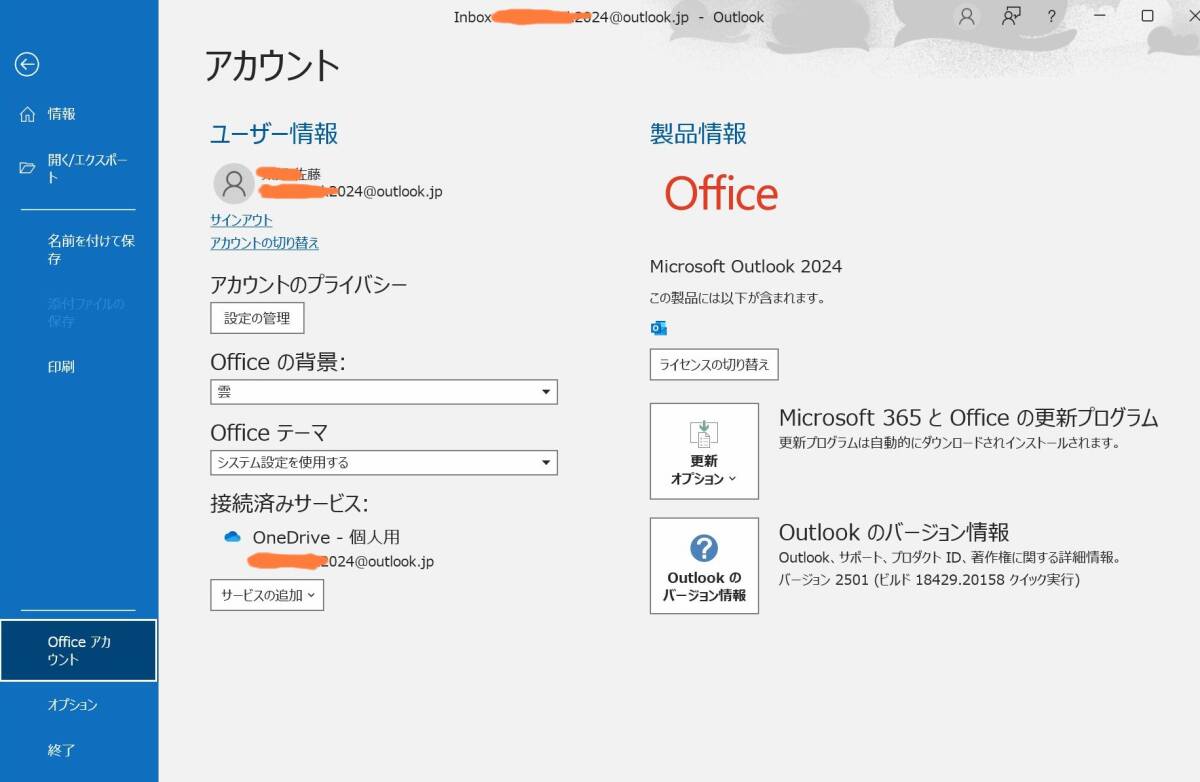Viewport: 1200px width, 782px height.
Task: Click the back arrow icon
Action: tap(27, 65)
